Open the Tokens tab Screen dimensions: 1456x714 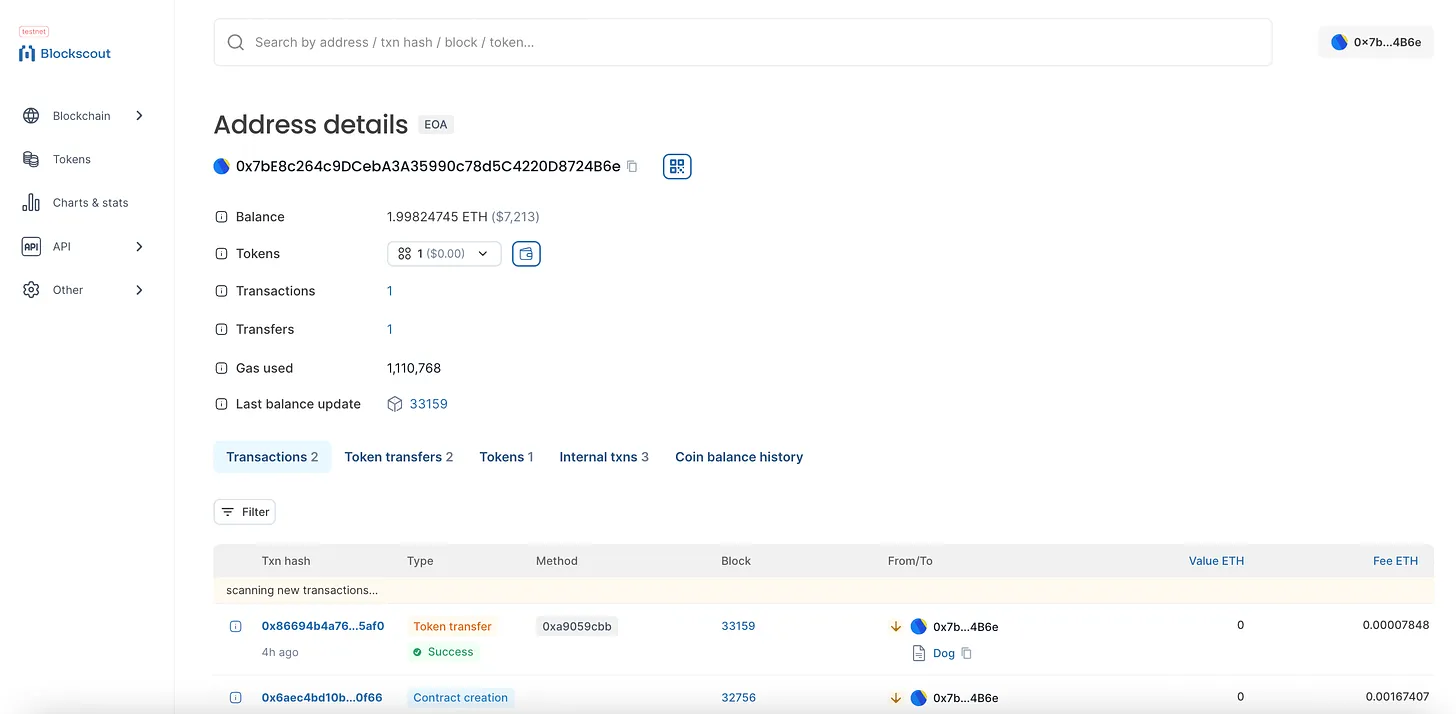coord(506,457)
